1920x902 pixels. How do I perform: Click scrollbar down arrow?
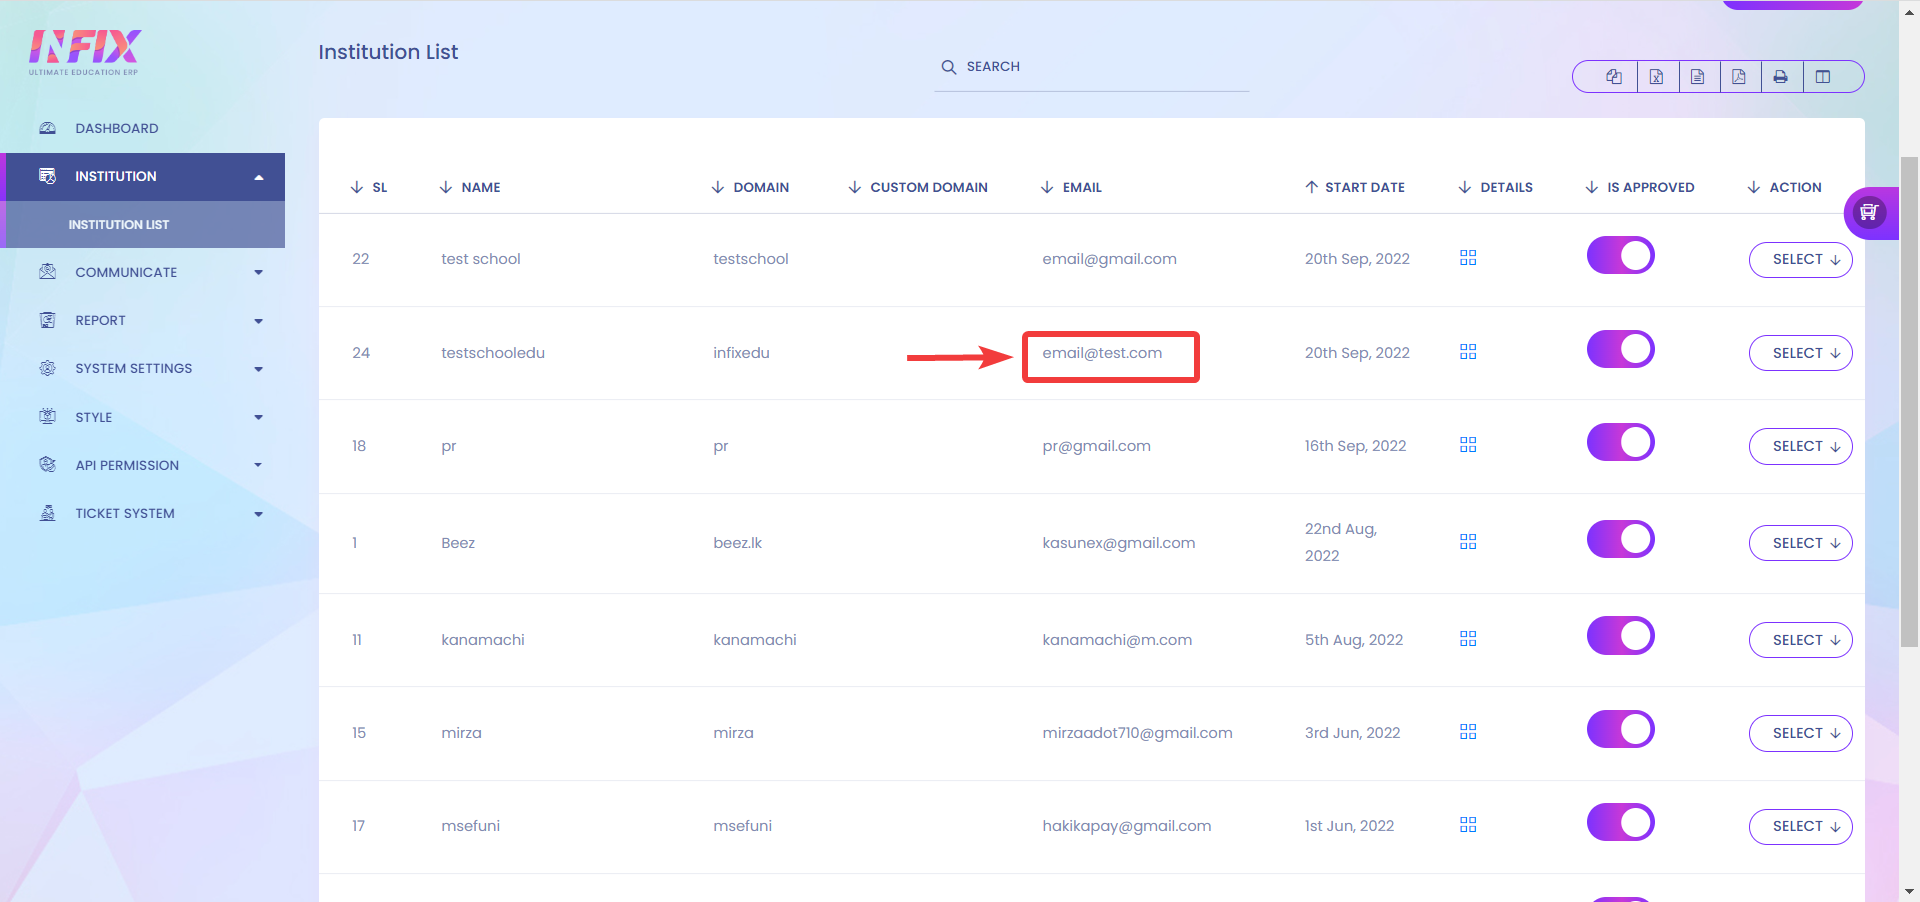1909,891
